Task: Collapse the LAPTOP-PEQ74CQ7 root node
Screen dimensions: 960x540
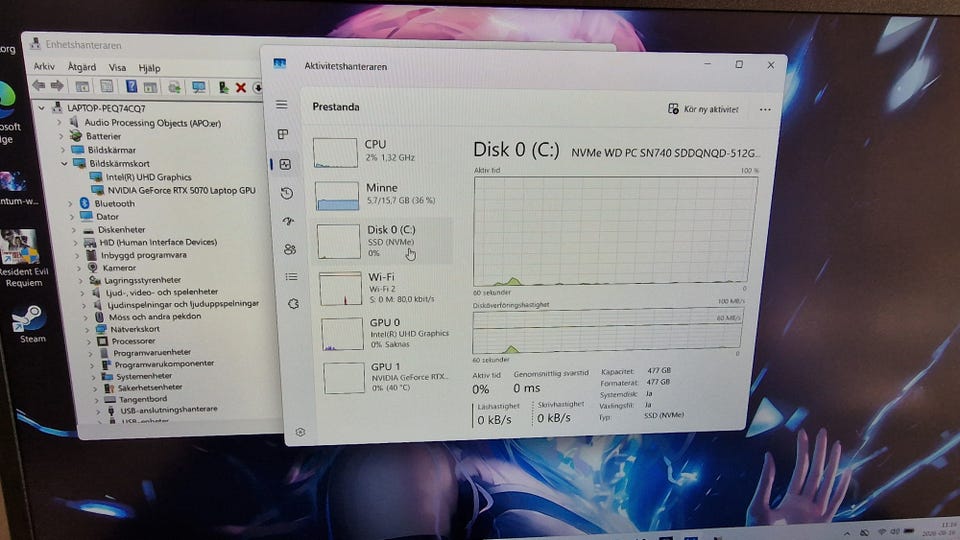Action: (x=42, y=108)
